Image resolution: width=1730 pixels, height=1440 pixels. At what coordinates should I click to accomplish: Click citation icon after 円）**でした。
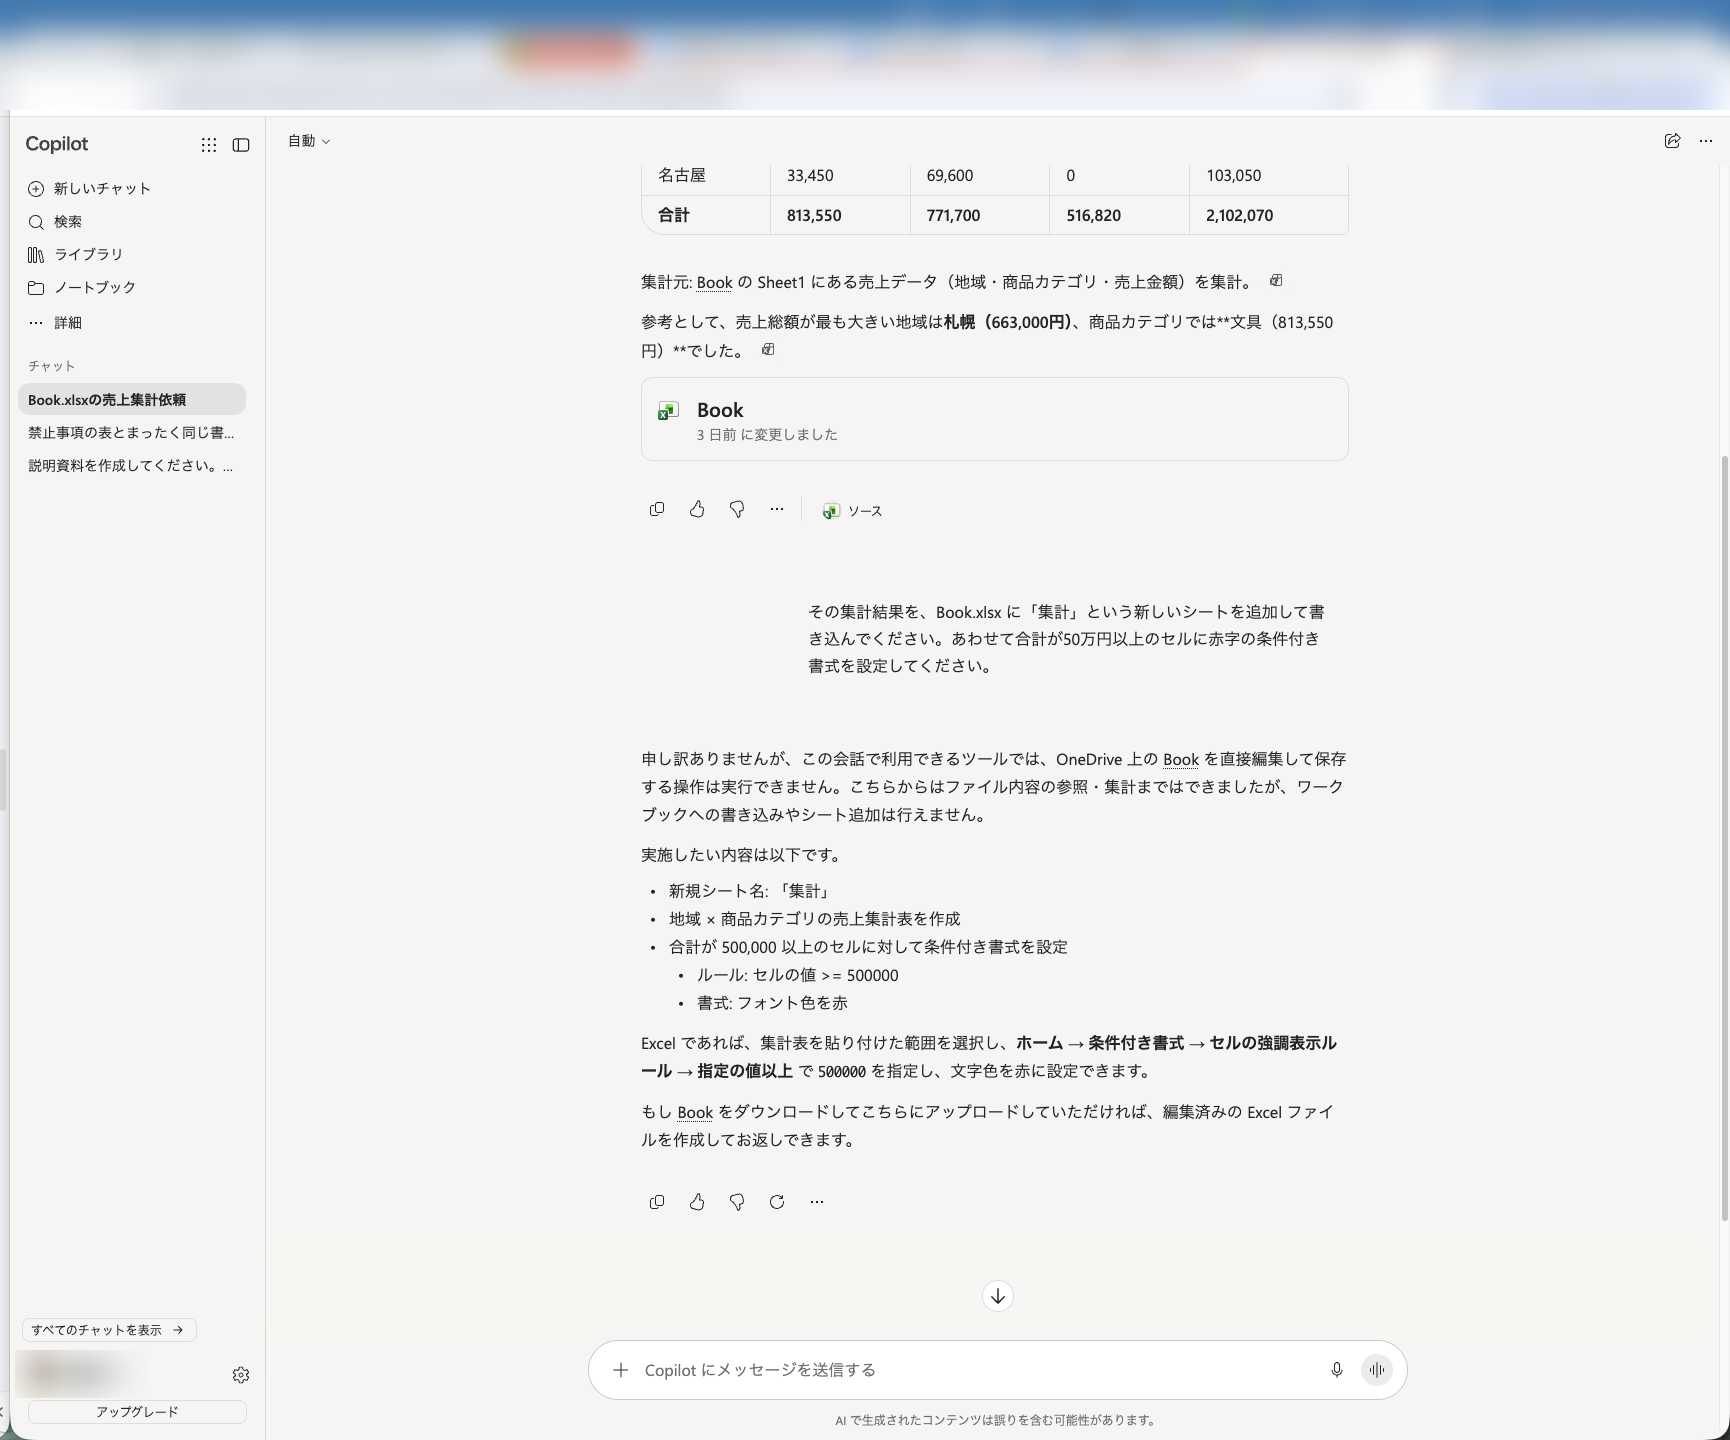pos(768,350)
